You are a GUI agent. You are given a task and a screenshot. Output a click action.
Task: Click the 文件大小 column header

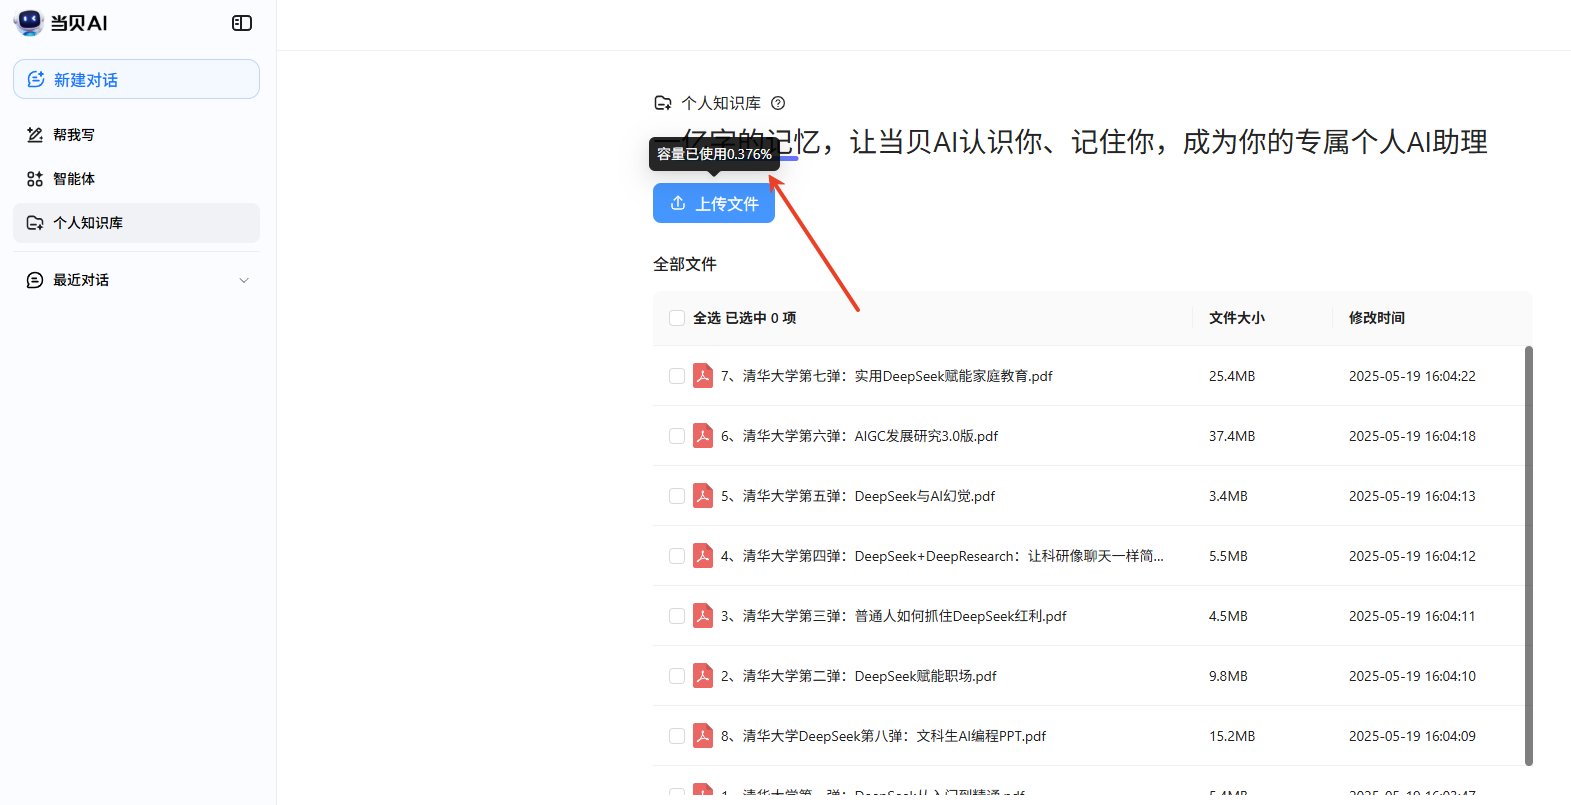(1237, 318)
